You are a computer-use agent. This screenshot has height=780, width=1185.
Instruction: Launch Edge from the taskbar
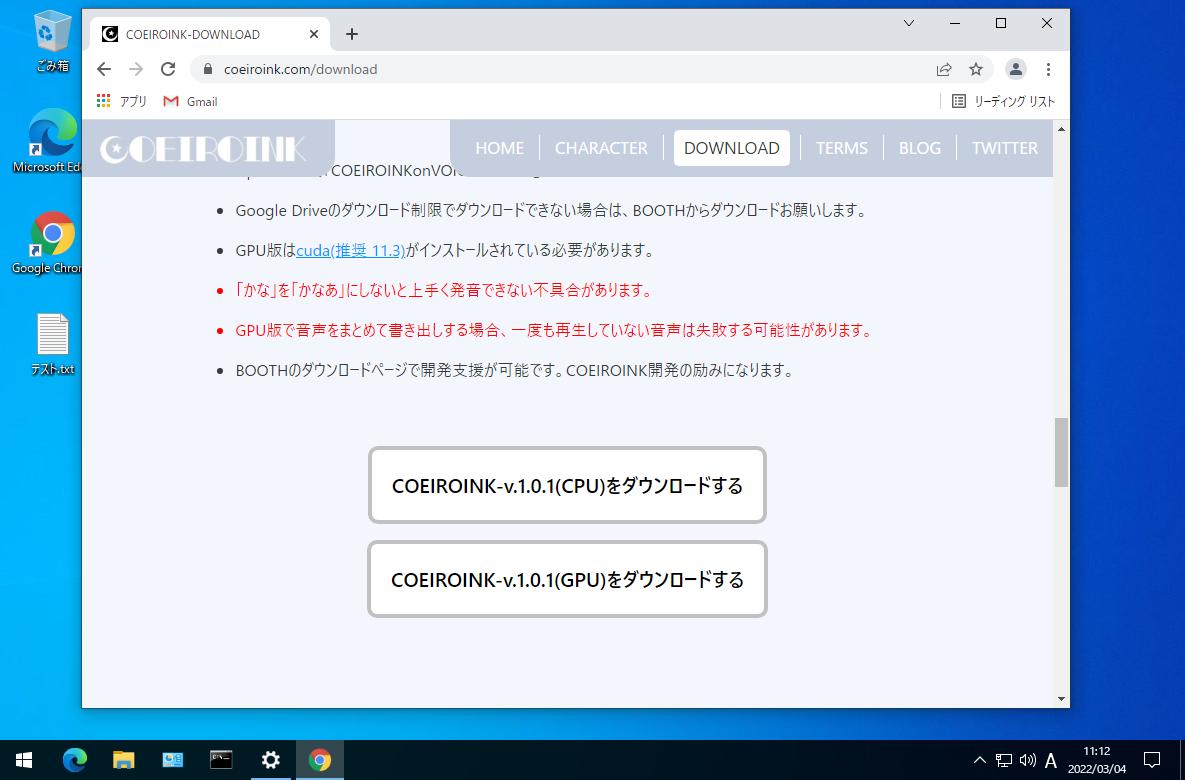(75, 760)
